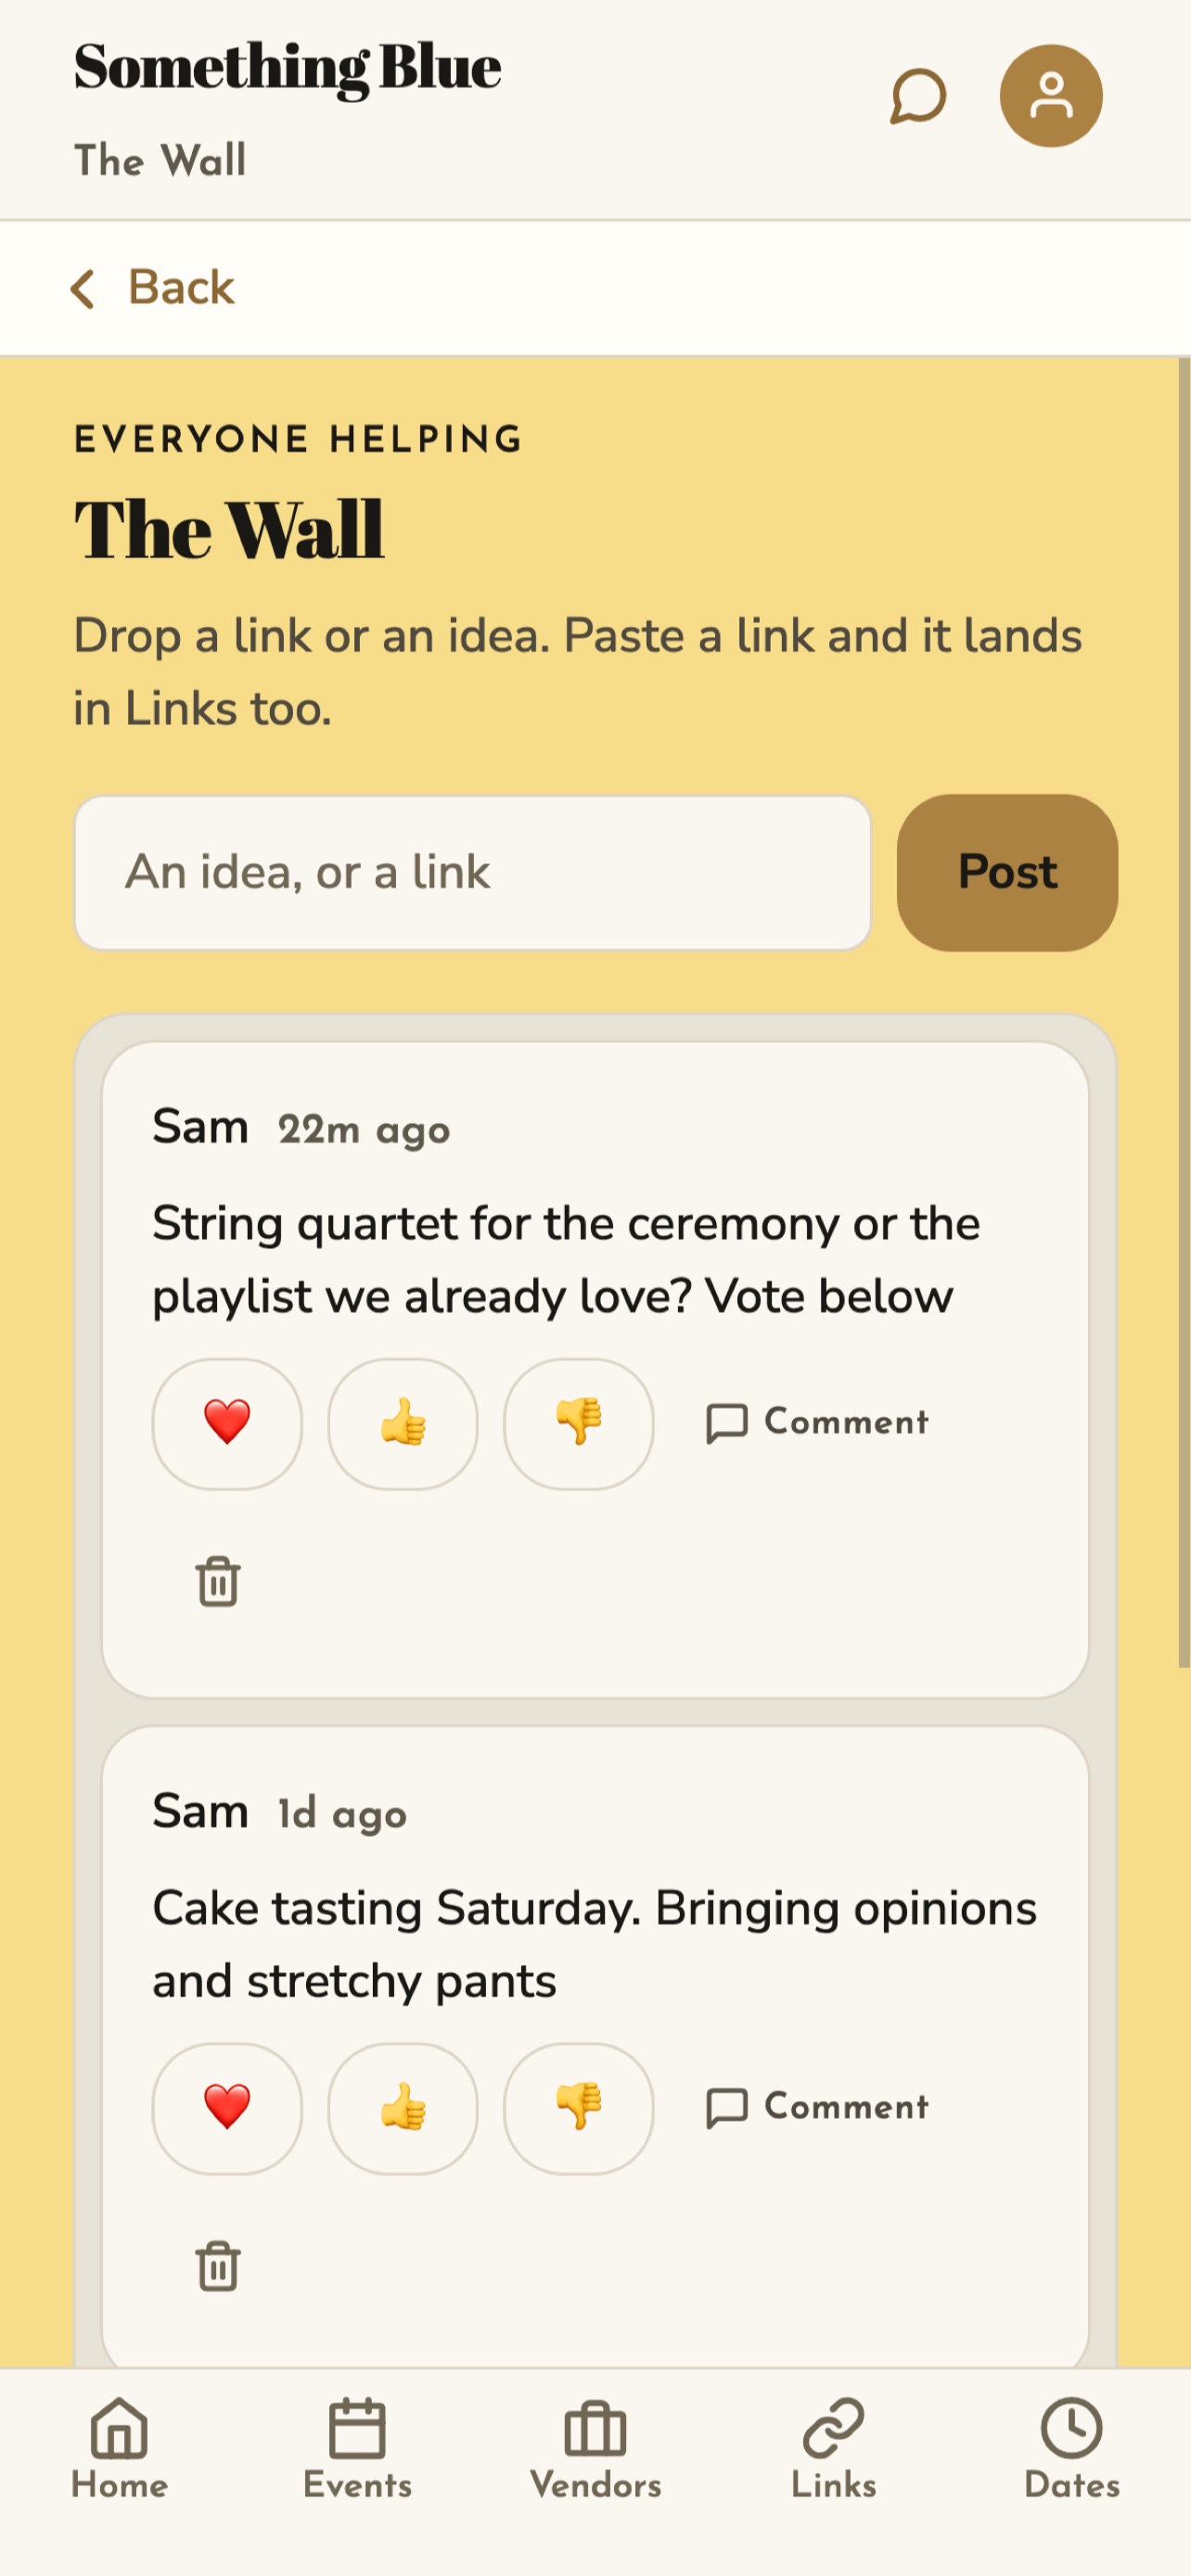Open the user profile avatar

[1051, 96]
